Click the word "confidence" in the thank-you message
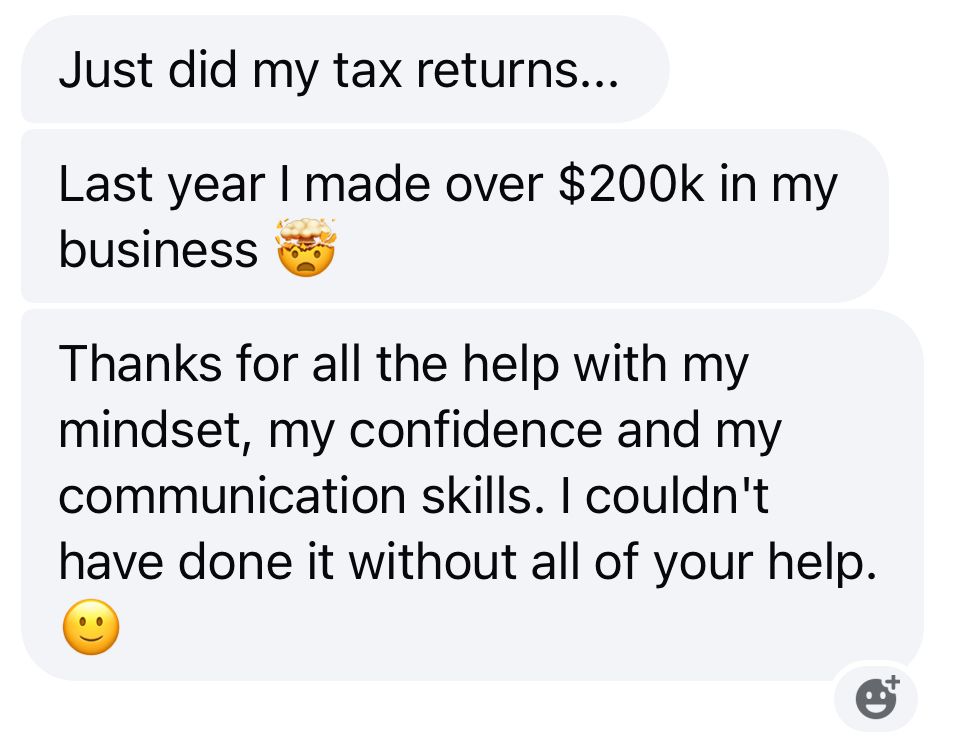The image size is (975, 739). [475, 431]
